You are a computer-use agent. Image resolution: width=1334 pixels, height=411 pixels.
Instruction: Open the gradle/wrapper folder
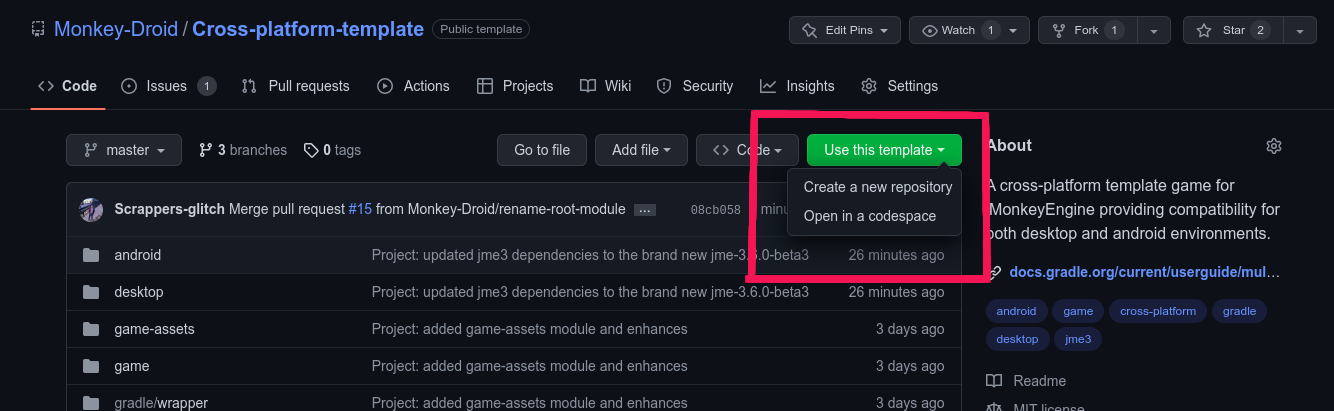tap(160, 403)
